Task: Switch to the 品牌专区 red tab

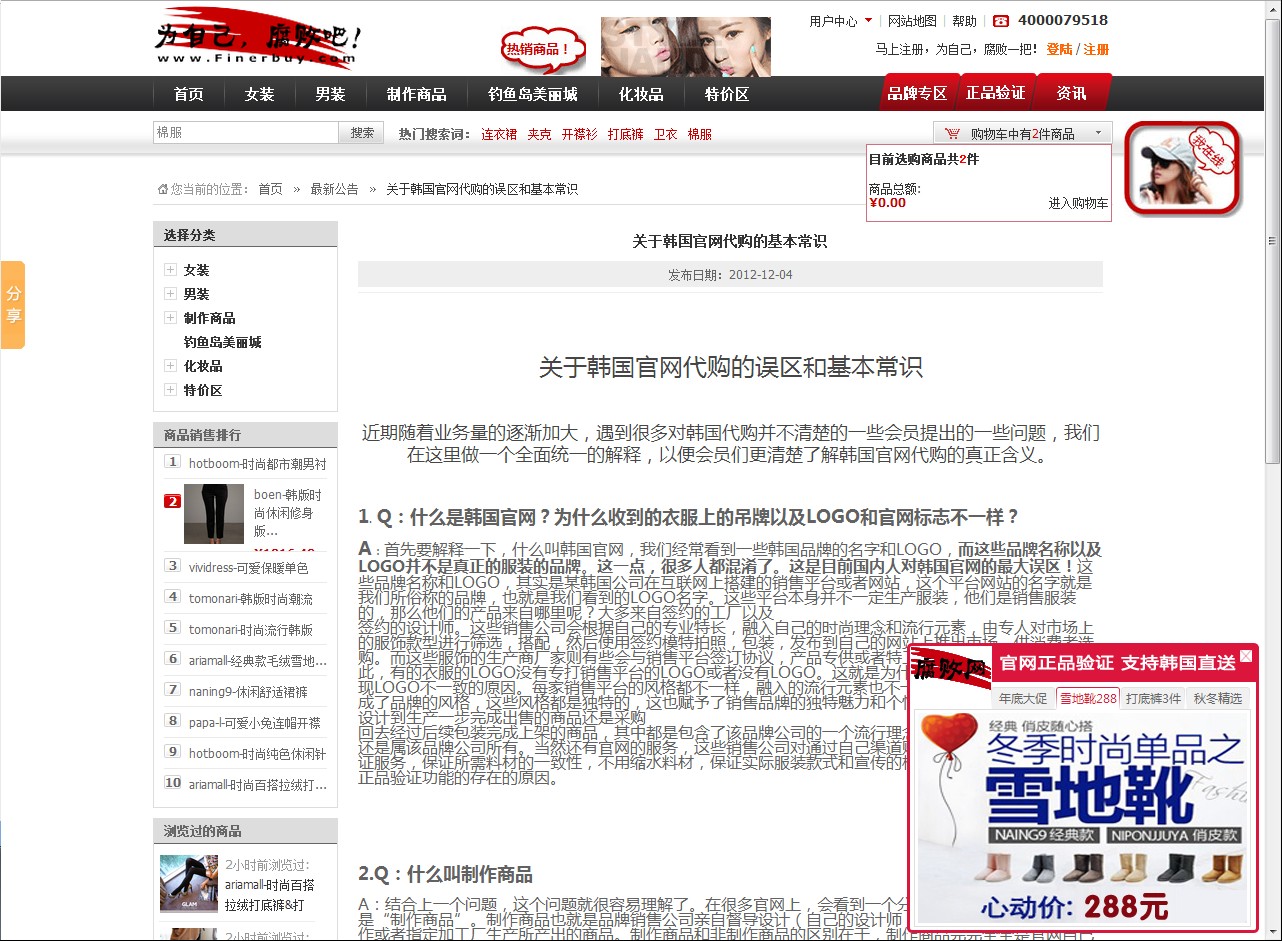Action: (x=916, y=93)
